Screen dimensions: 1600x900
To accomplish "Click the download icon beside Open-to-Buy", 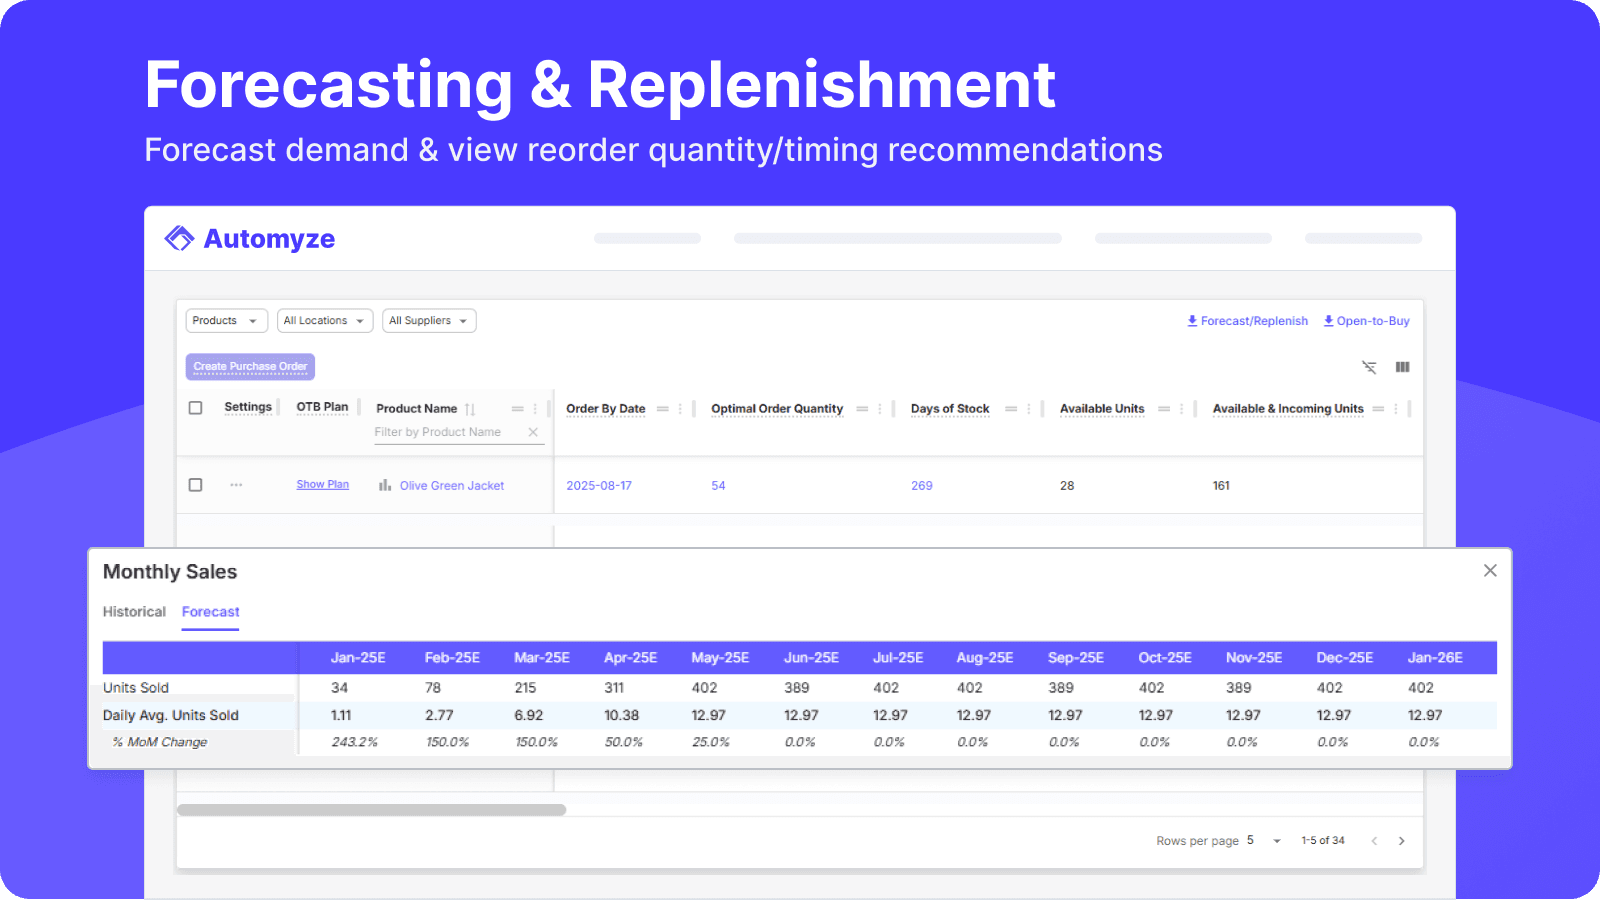I will coord(1329,321).
